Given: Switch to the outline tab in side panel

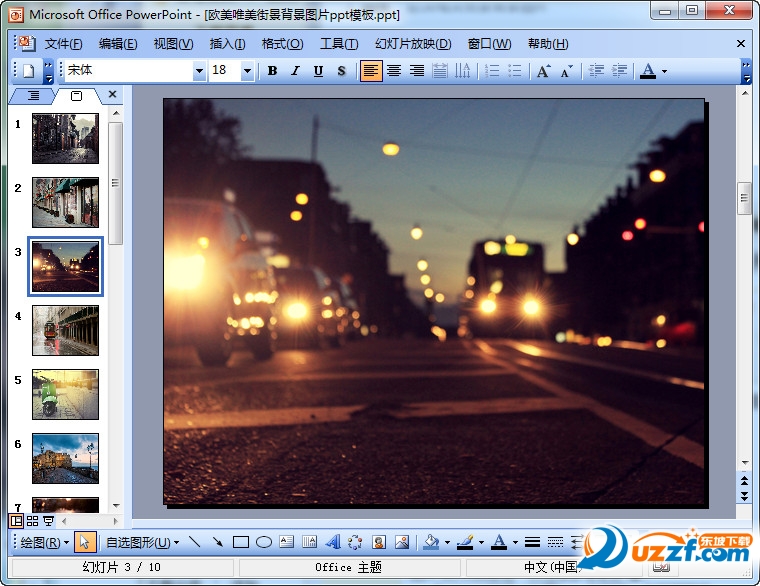Looking at the screenshot, I should tap(33, 95).
